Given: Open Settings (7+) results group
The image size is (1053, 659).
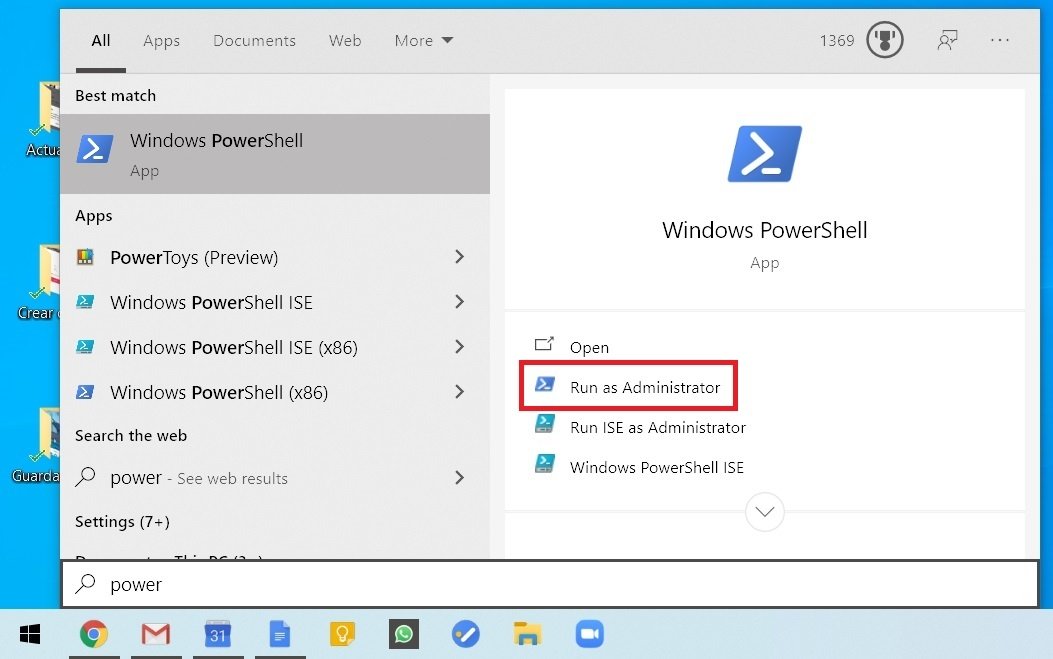Looking at the screenshot, I should click(122, 521).
